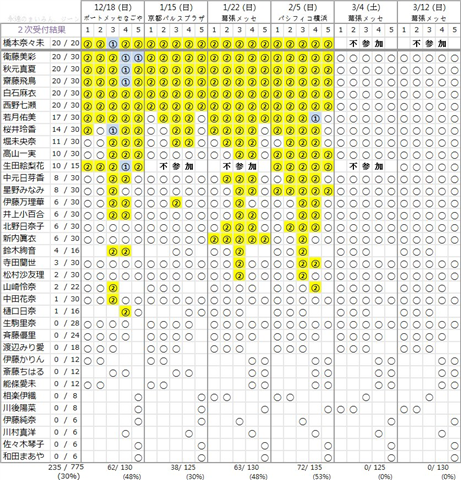Select the 斎藤ちはる row name
The width and height of the screenshot is (461, 480).
[23, 372]
